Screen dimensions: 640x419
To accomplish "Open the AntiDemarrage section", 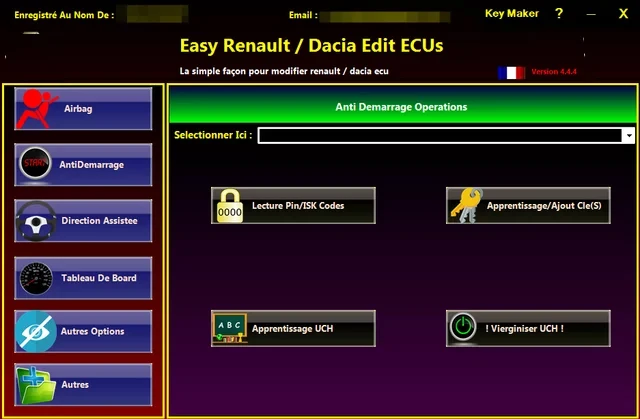I will (83, 165).
